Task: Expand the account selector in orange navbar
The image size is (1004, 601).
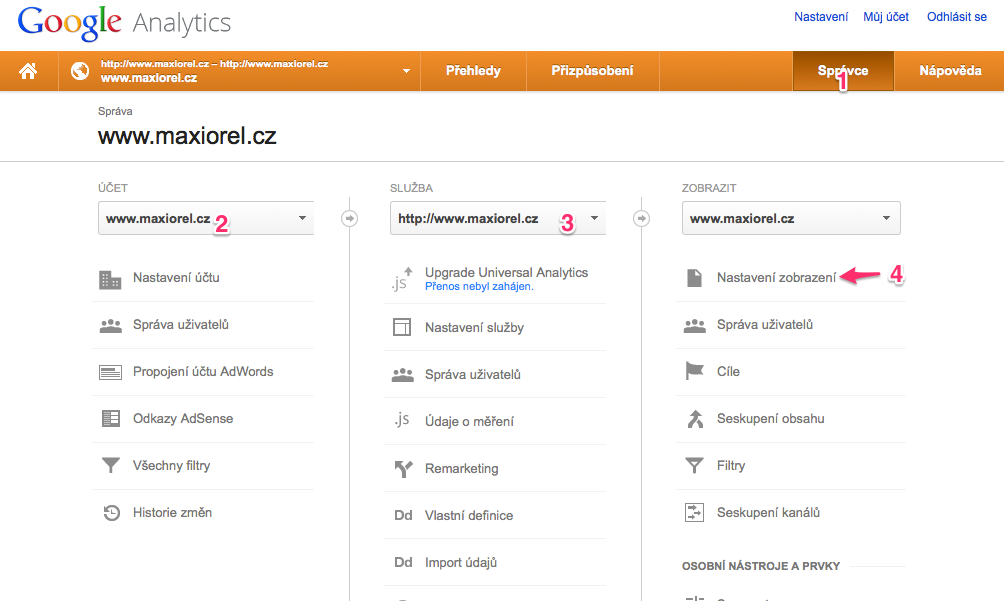Action: tap(406, 71)
